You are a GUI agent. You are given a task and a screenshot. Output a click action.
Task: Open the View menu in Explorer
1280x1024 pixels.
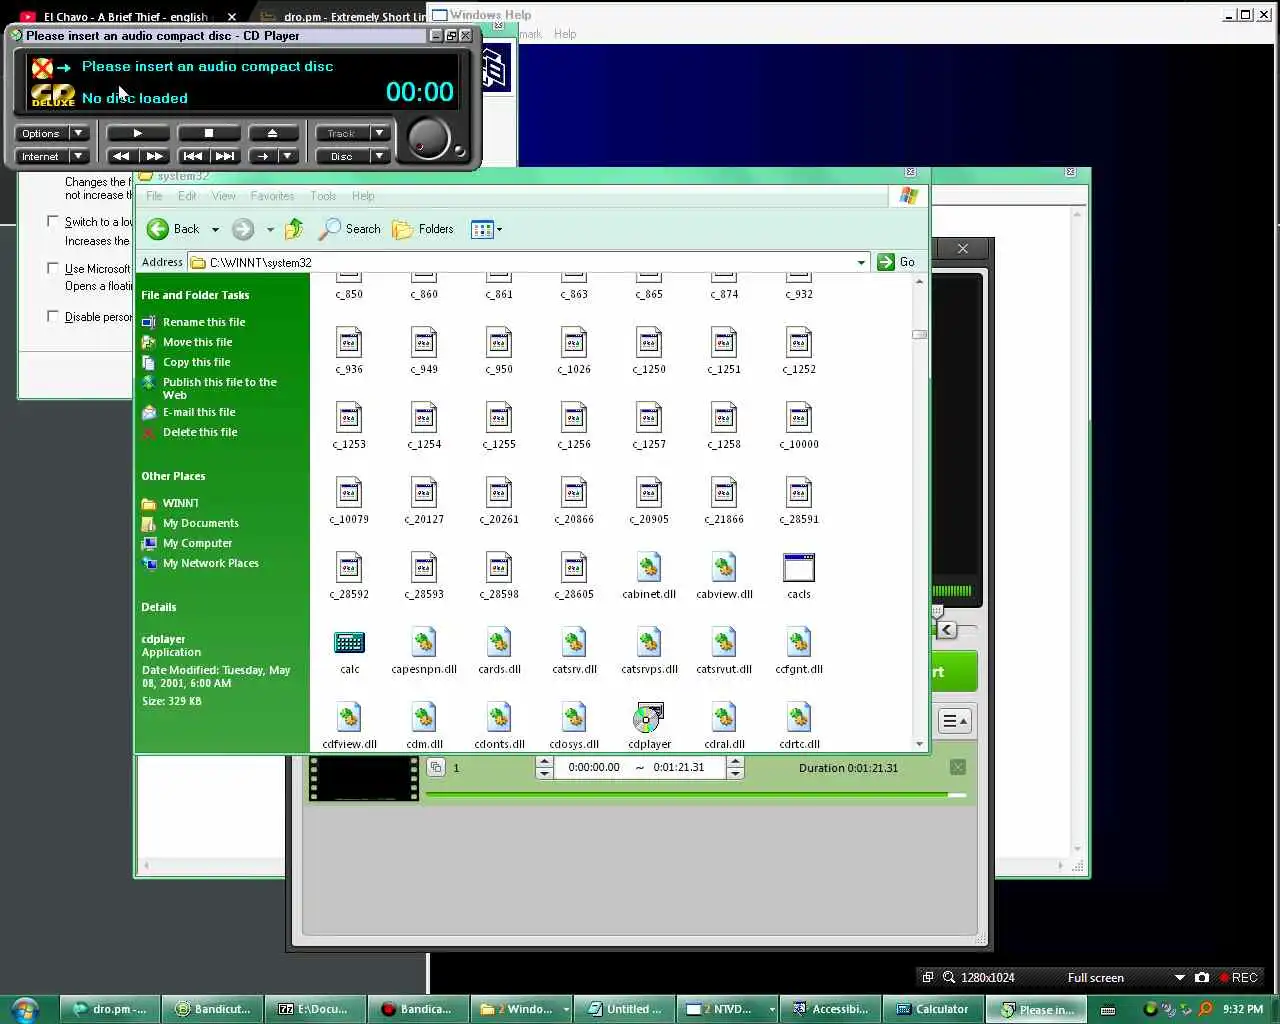tap(224, 196)
